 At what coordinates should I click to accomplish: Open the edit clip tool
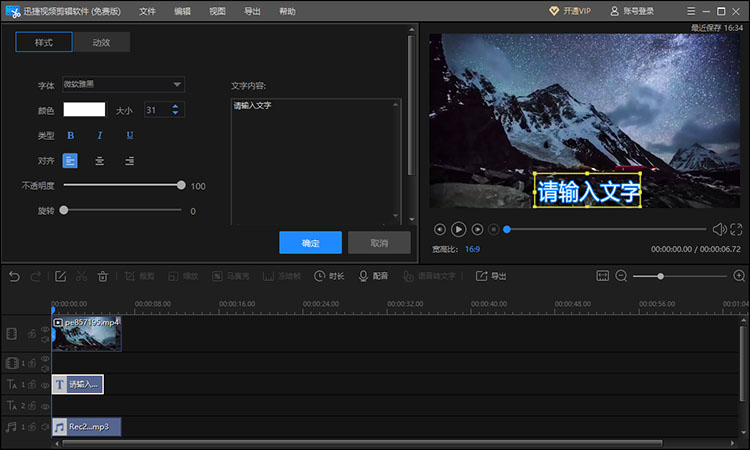pyautogui.click(x=60, y=276)
